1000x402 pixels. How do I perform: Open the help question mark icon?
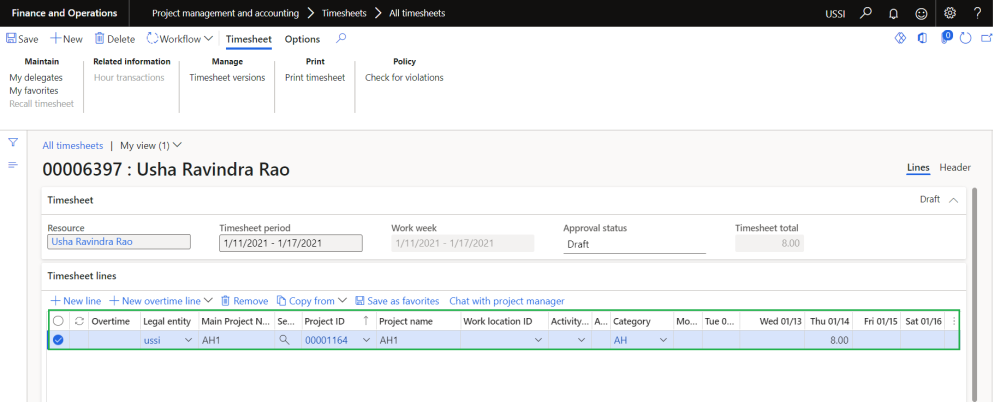(x=978, y=13)
